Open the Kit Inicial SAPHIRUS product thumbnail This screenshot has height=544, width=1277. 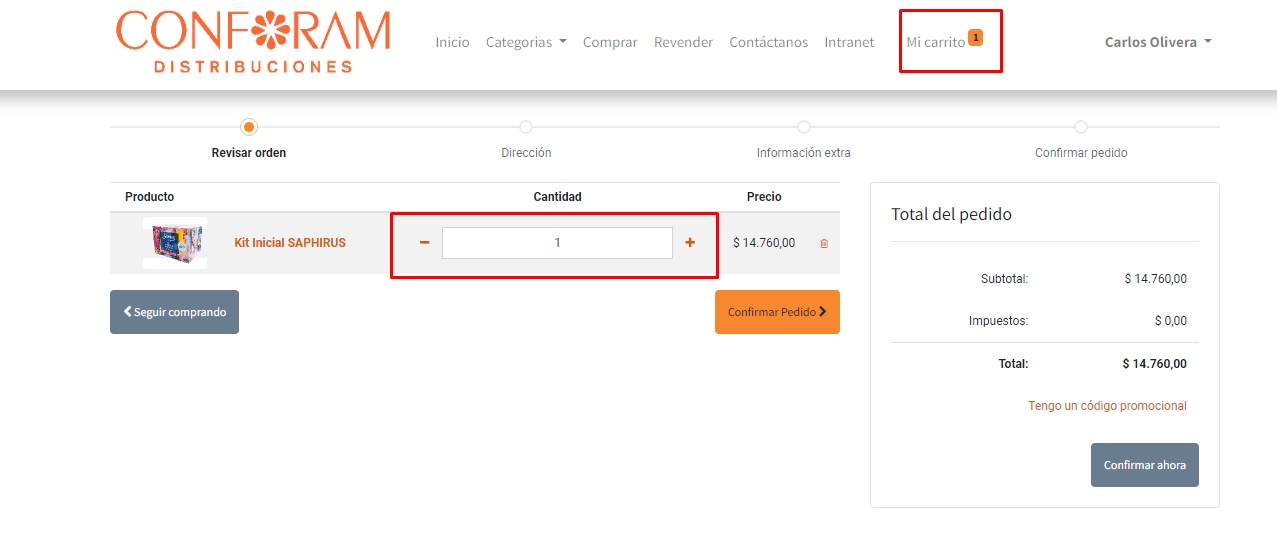tap(175, 243)
